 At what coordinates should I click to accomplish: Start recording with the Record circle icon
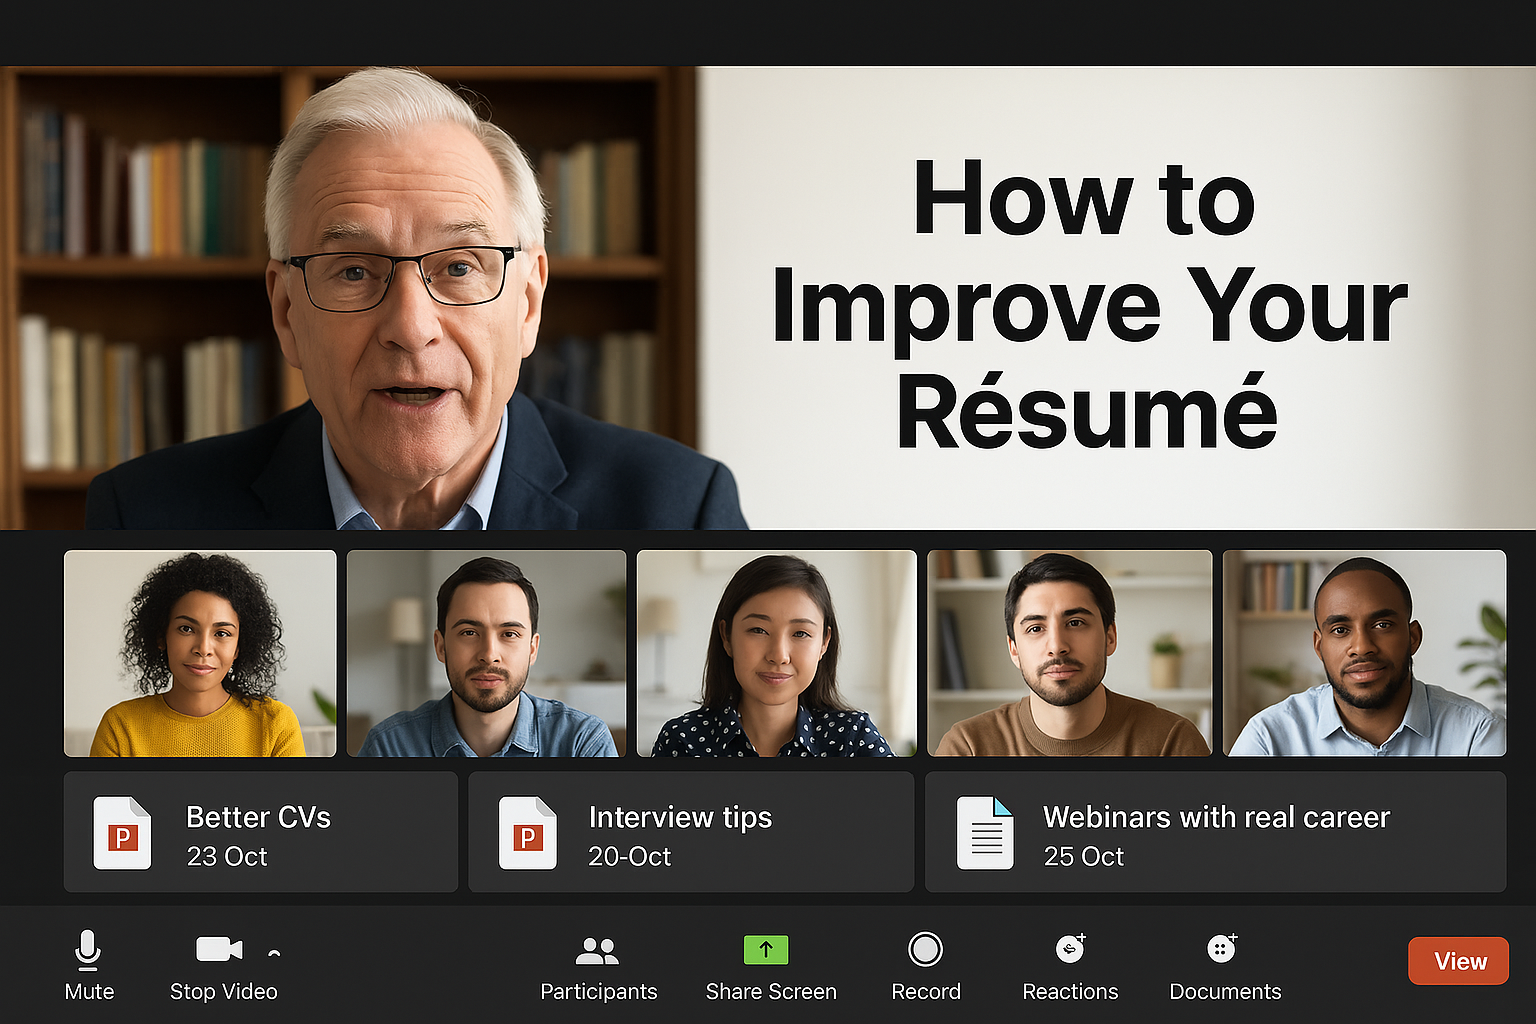(x=925, y=949)
